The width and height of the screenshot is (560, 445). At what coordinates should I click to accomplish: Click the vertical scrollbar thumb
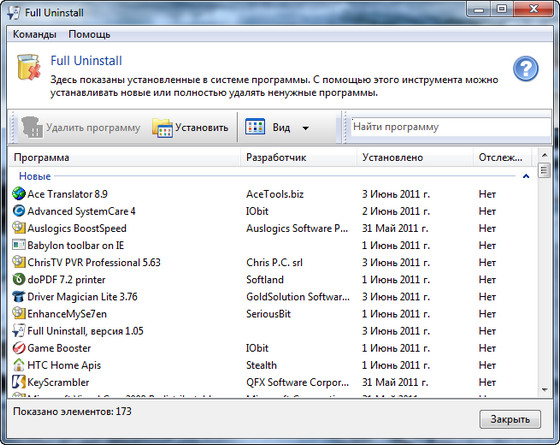click(x=544, y=170)
